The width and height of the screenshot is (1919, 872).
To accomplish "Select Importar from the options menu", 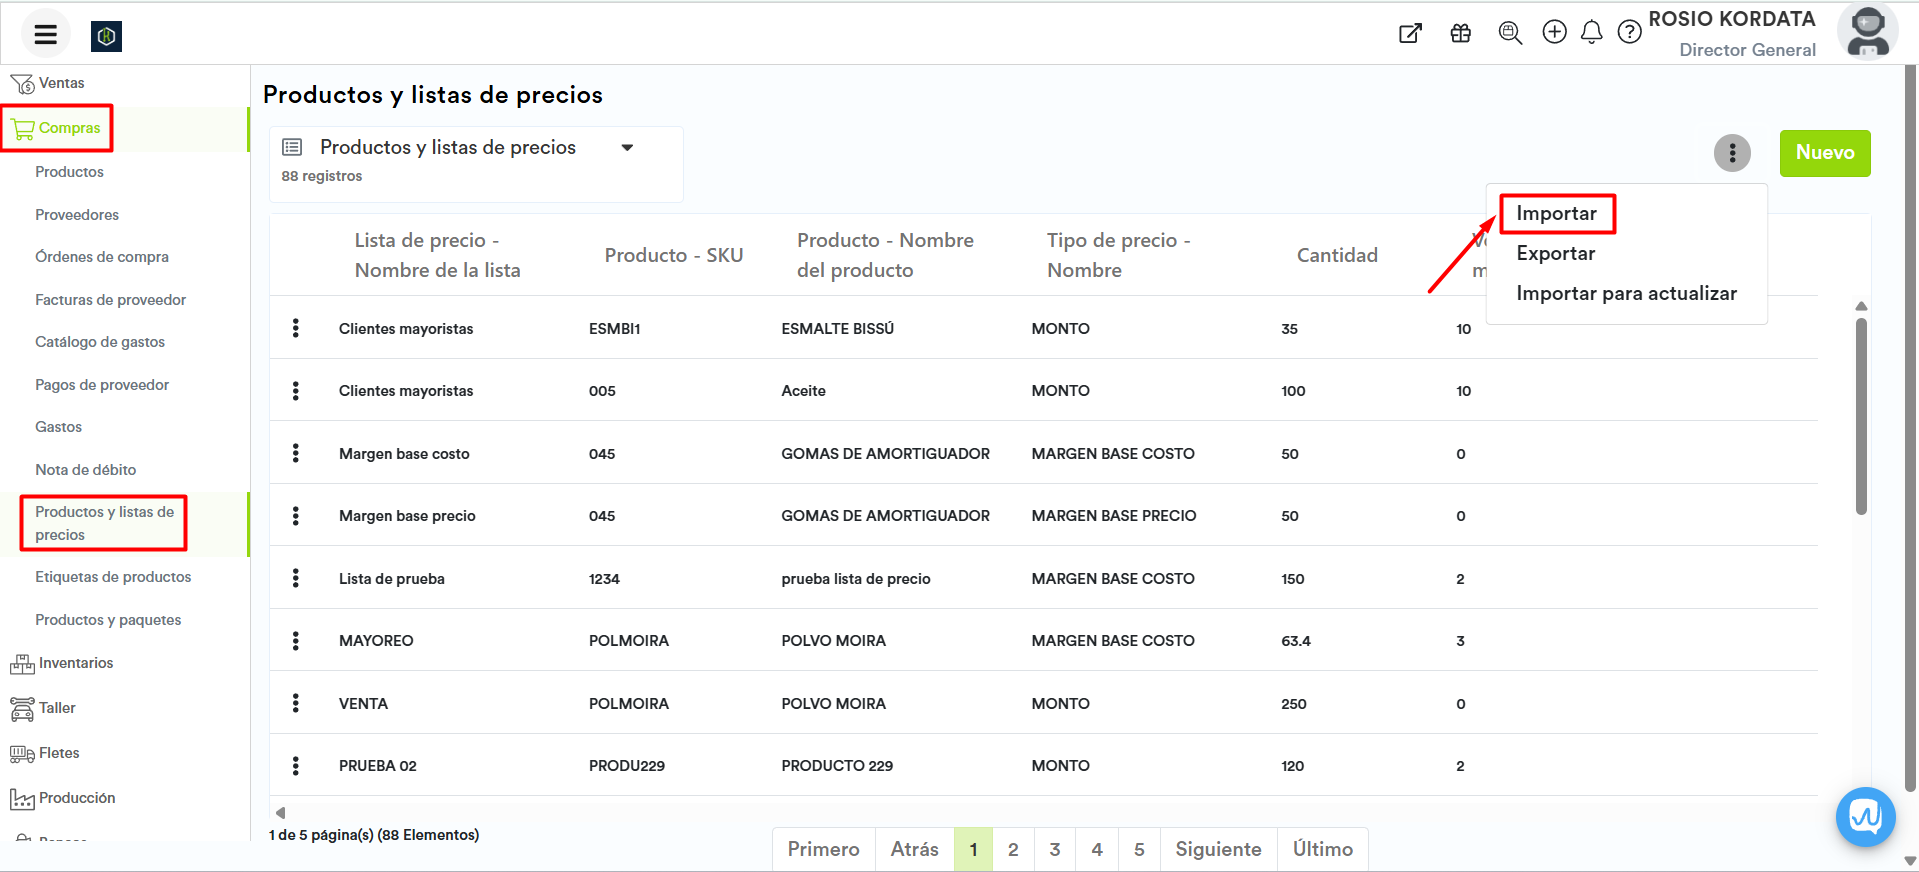I will [x=1556, y=214].
